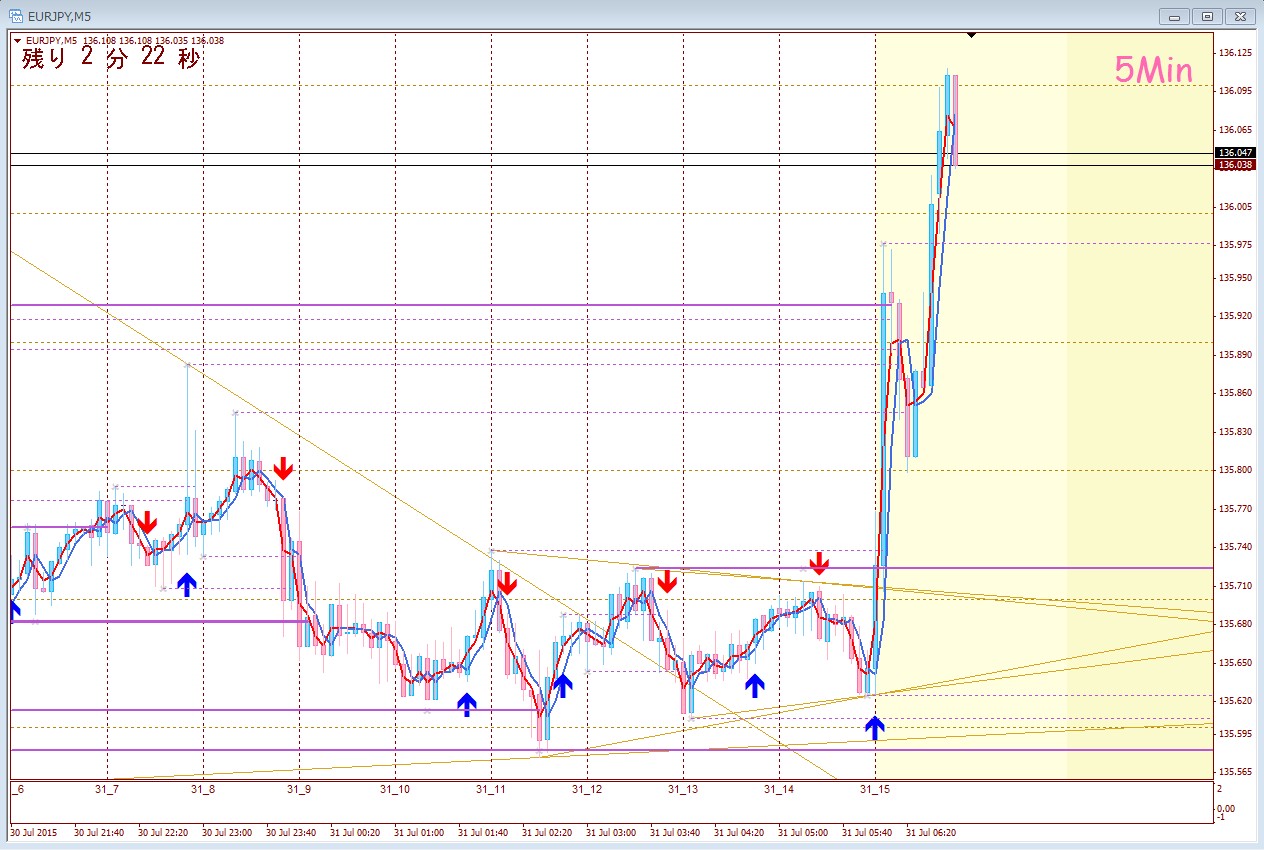Restore the chart window with middle button

pyautogui.click(x=1207, y=16)
